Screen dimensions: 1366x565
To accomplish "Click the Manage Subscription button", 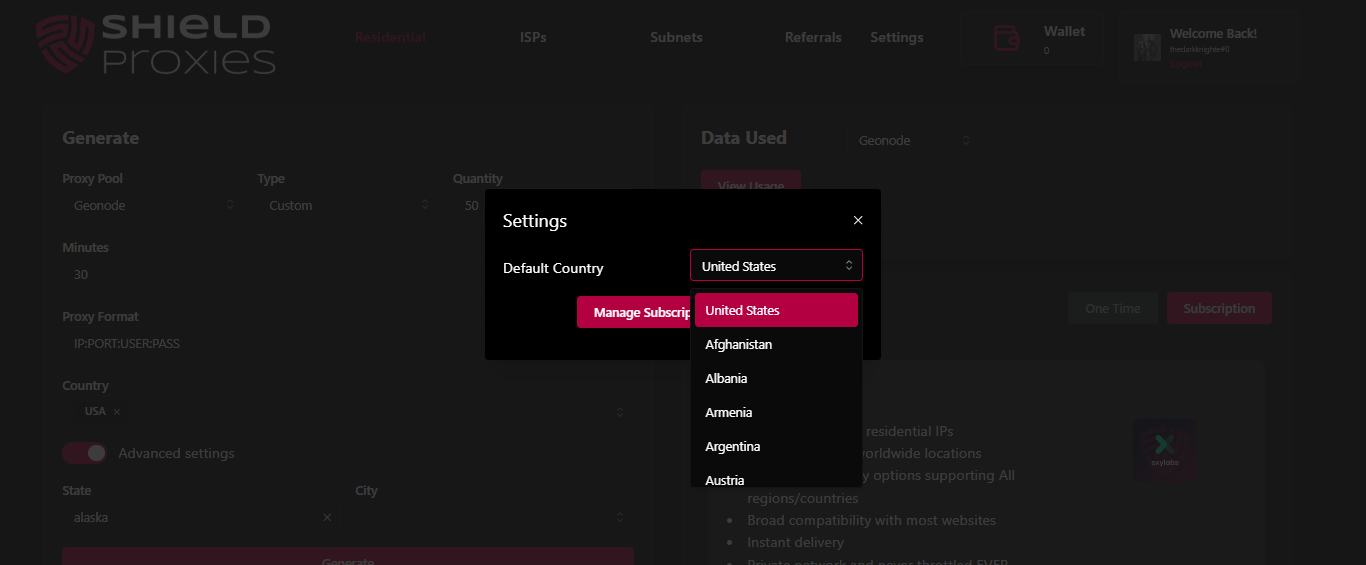I will 634,312.
